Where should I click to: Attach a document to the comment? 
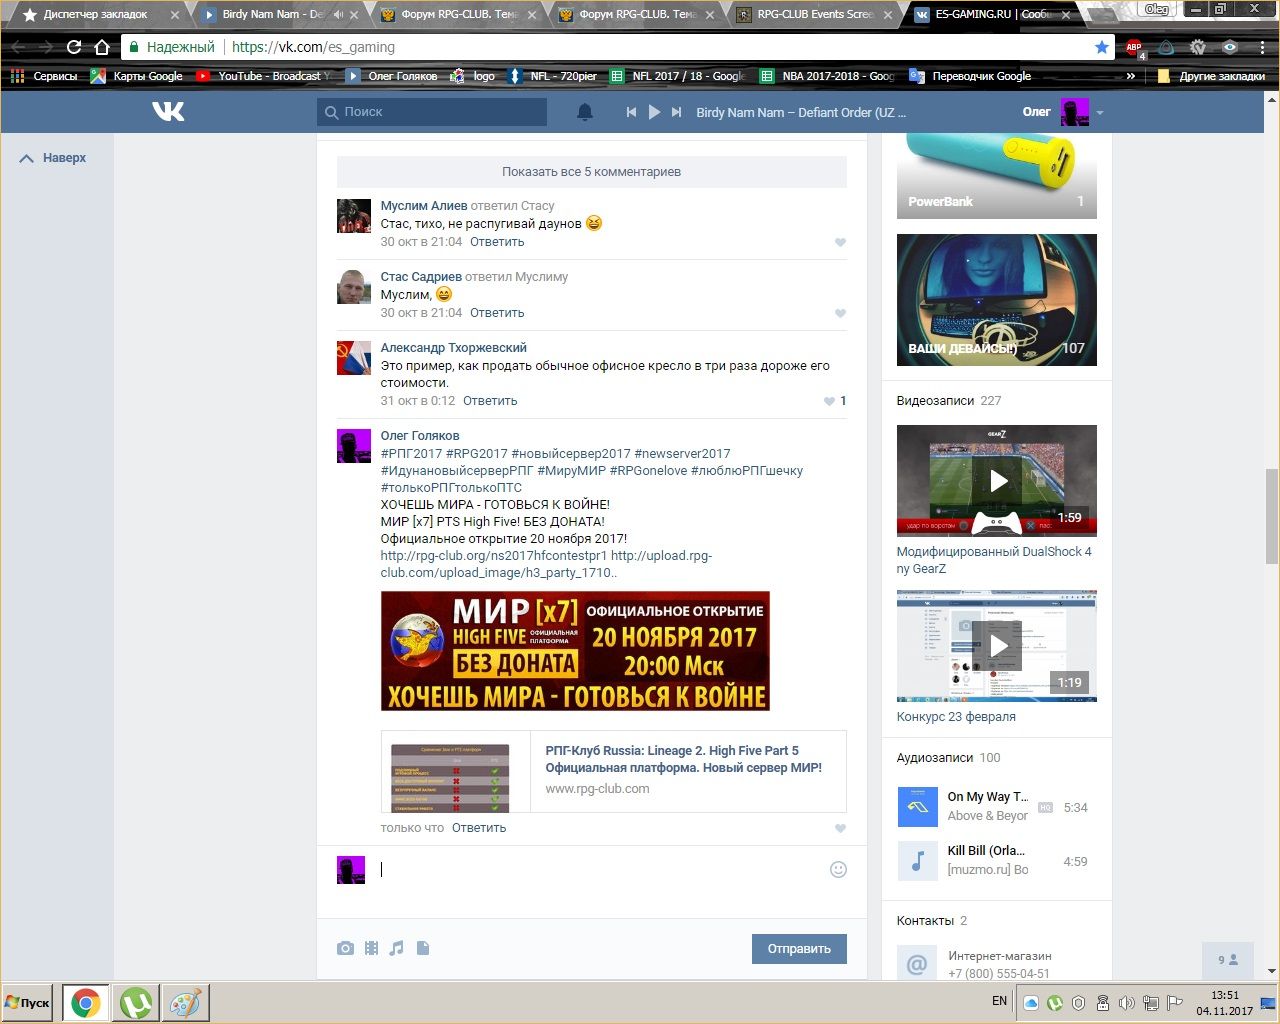pyautogui.click(x=423, y=948)
